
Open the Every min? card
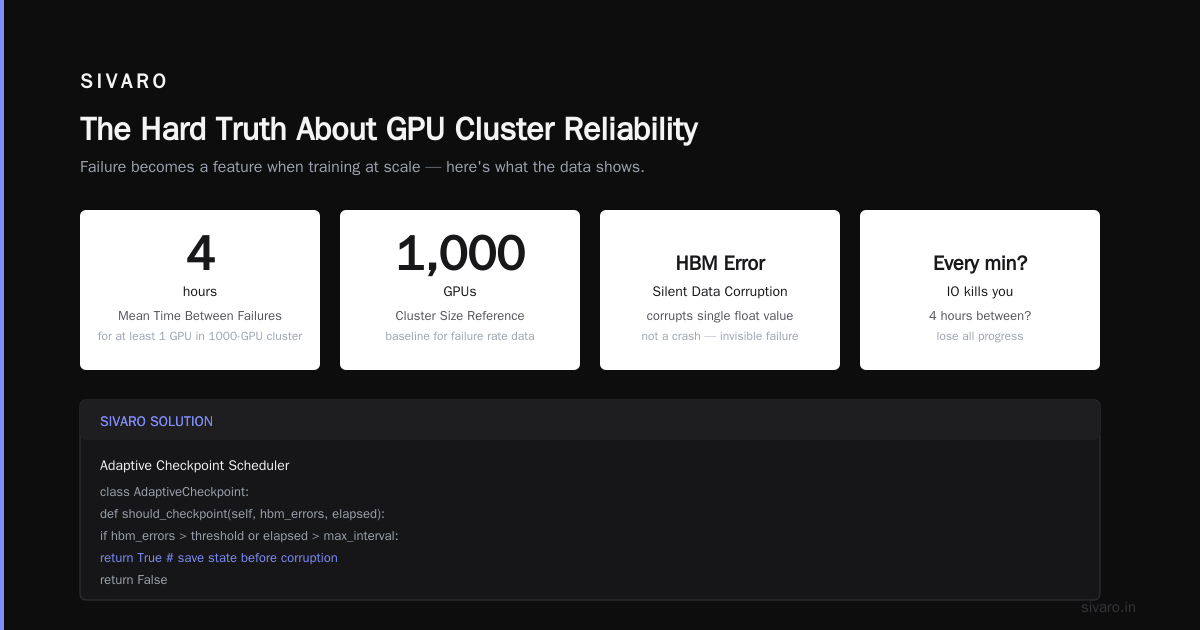pos(980,290)
